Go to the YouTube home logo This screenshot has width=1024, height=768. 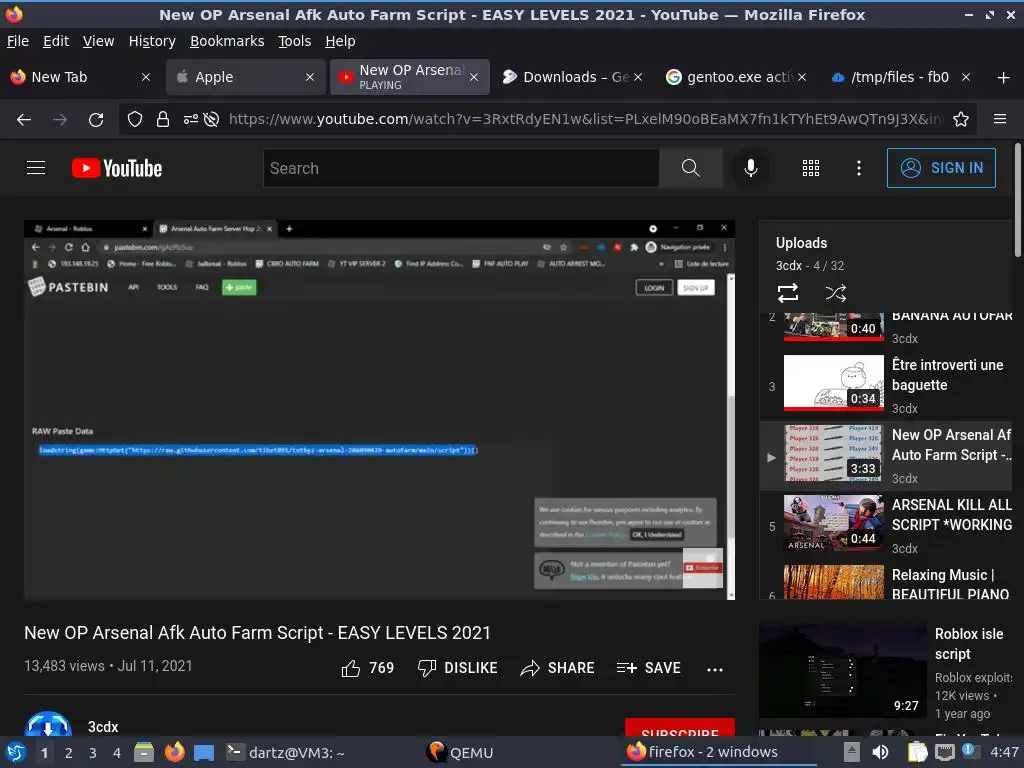(x=117, y=168)
